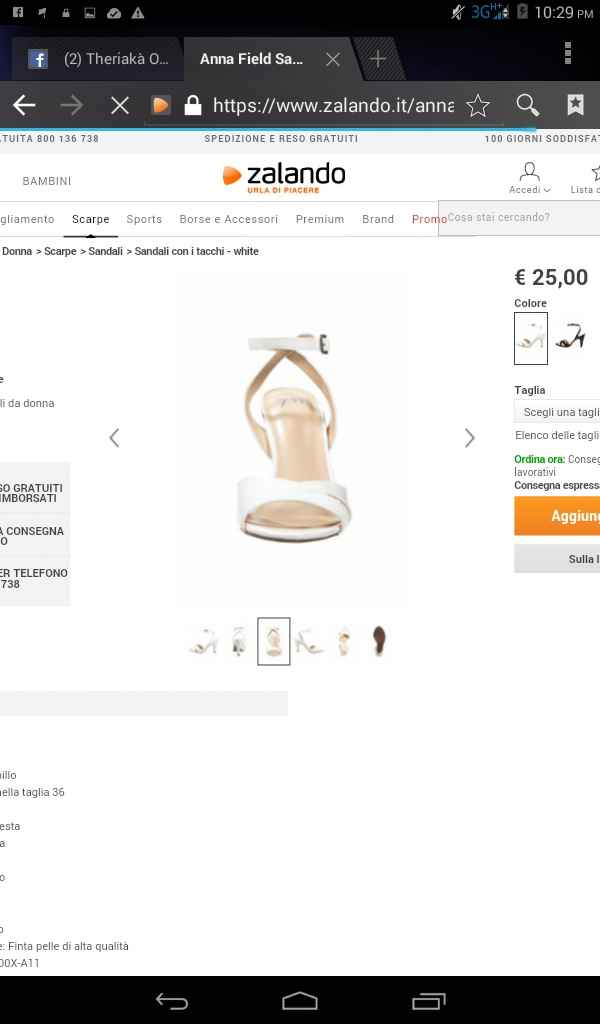Show the next product image with right arrow
This screenshot has width=600, height=1024.
(x=470, y=437)
